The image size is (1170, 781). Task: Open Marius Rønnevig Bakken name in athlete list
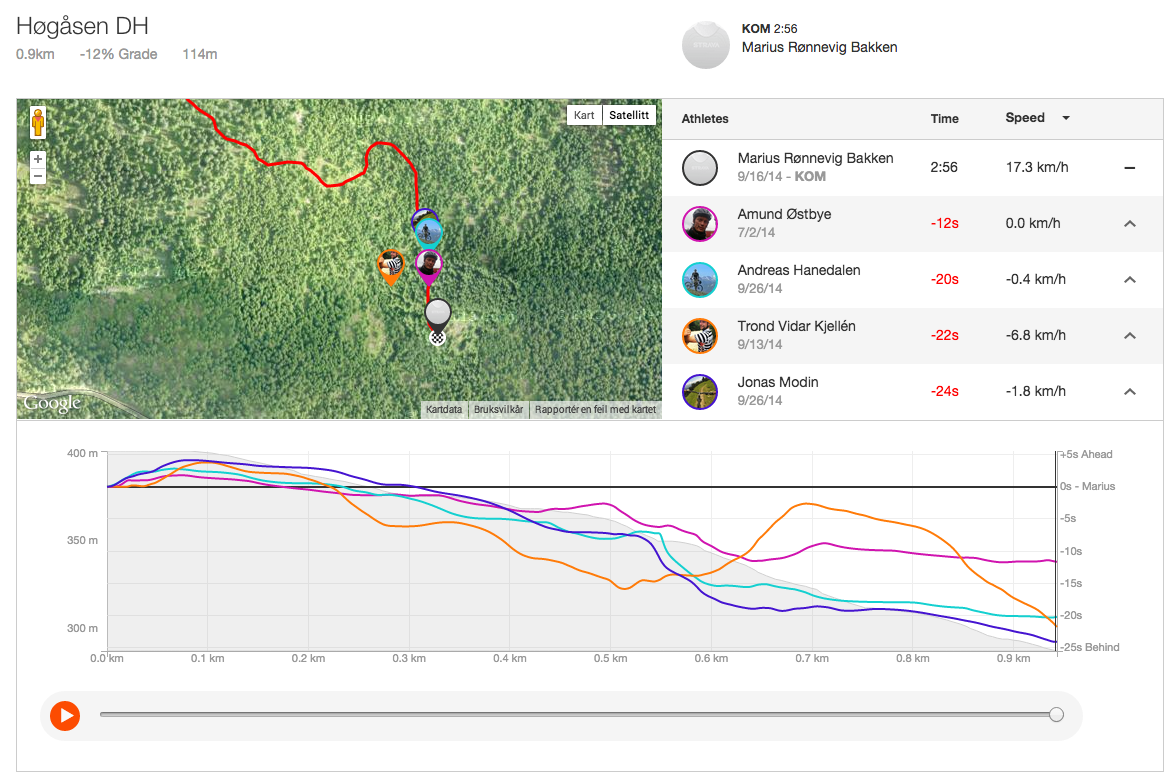point(815,158)
